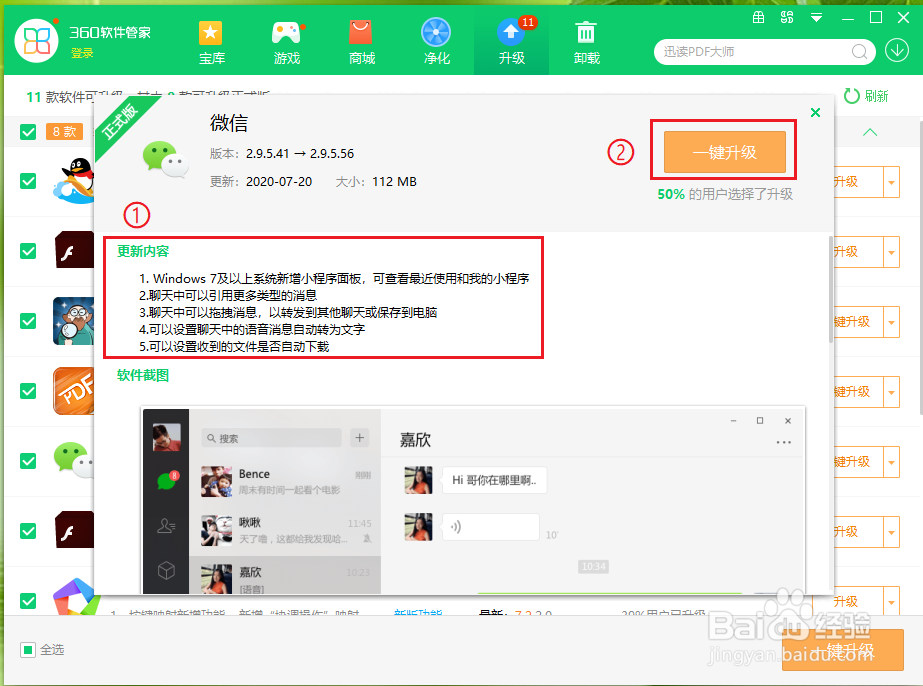Uncheck the second Flash row checkbox
This screenshot has width=923, height=686.
(x=28, y=531)
